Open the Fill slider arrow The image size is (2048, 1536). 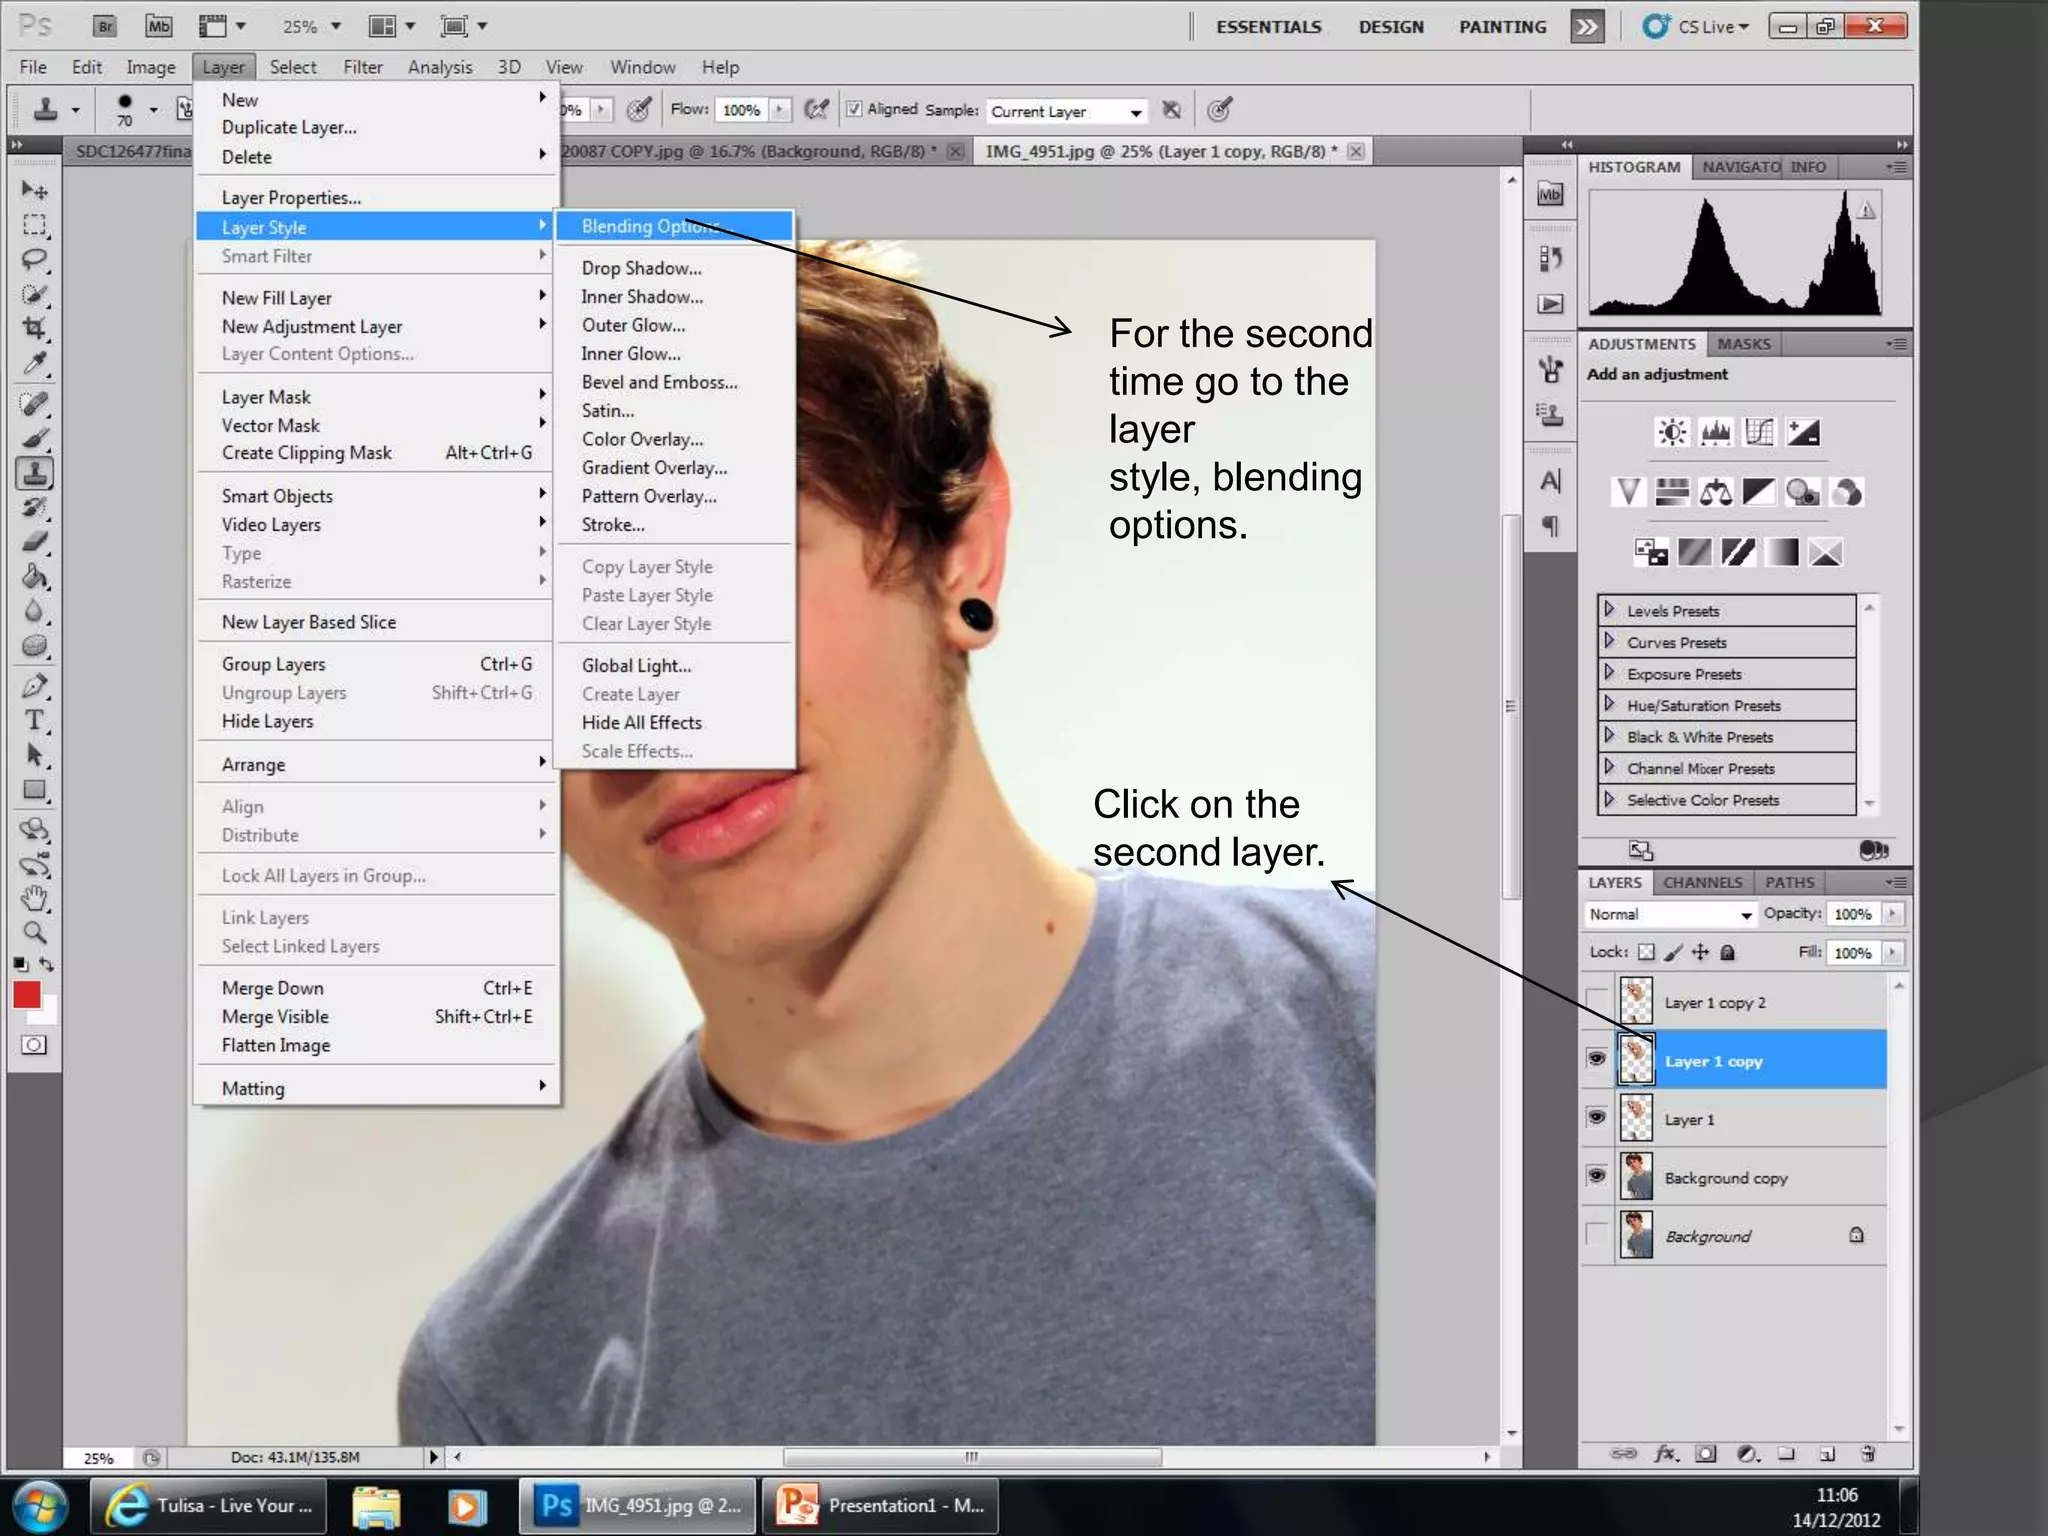pyautogui.click(x=1892, y=953)
